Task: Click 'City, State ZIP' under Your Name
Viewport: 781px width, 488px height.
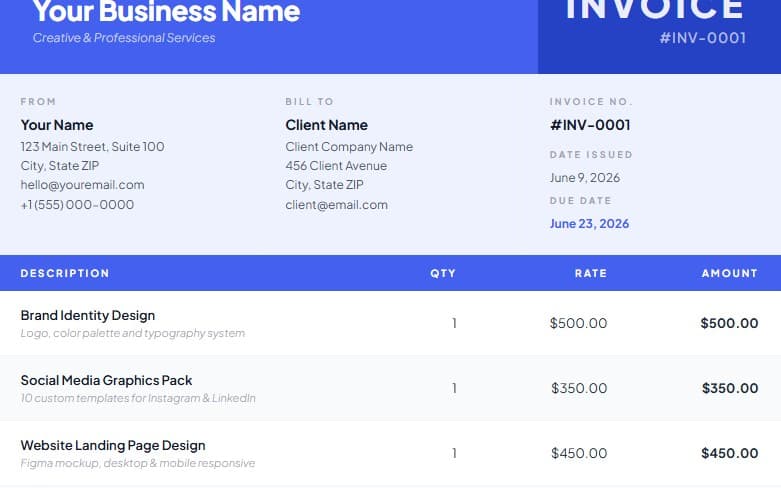Action: point(60,166)
